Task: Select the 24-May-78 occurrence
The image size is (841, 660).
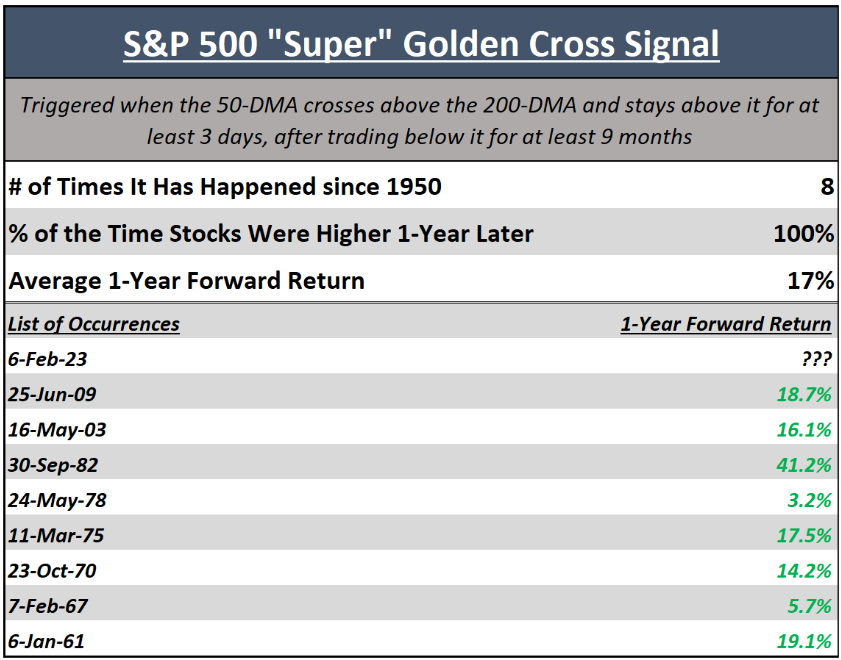Action: (56, 500)
